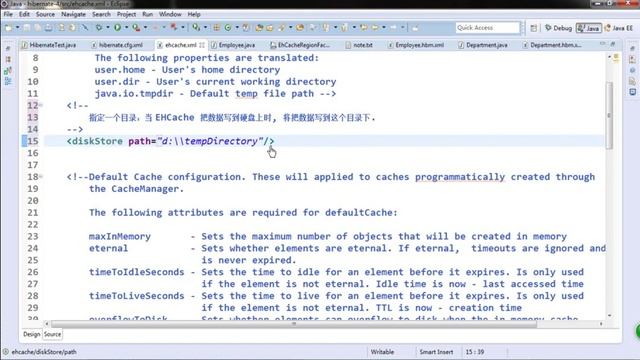Click the horizontal scrollbar thumb in editor
This screenshot has height=360, width=640.
293,324
